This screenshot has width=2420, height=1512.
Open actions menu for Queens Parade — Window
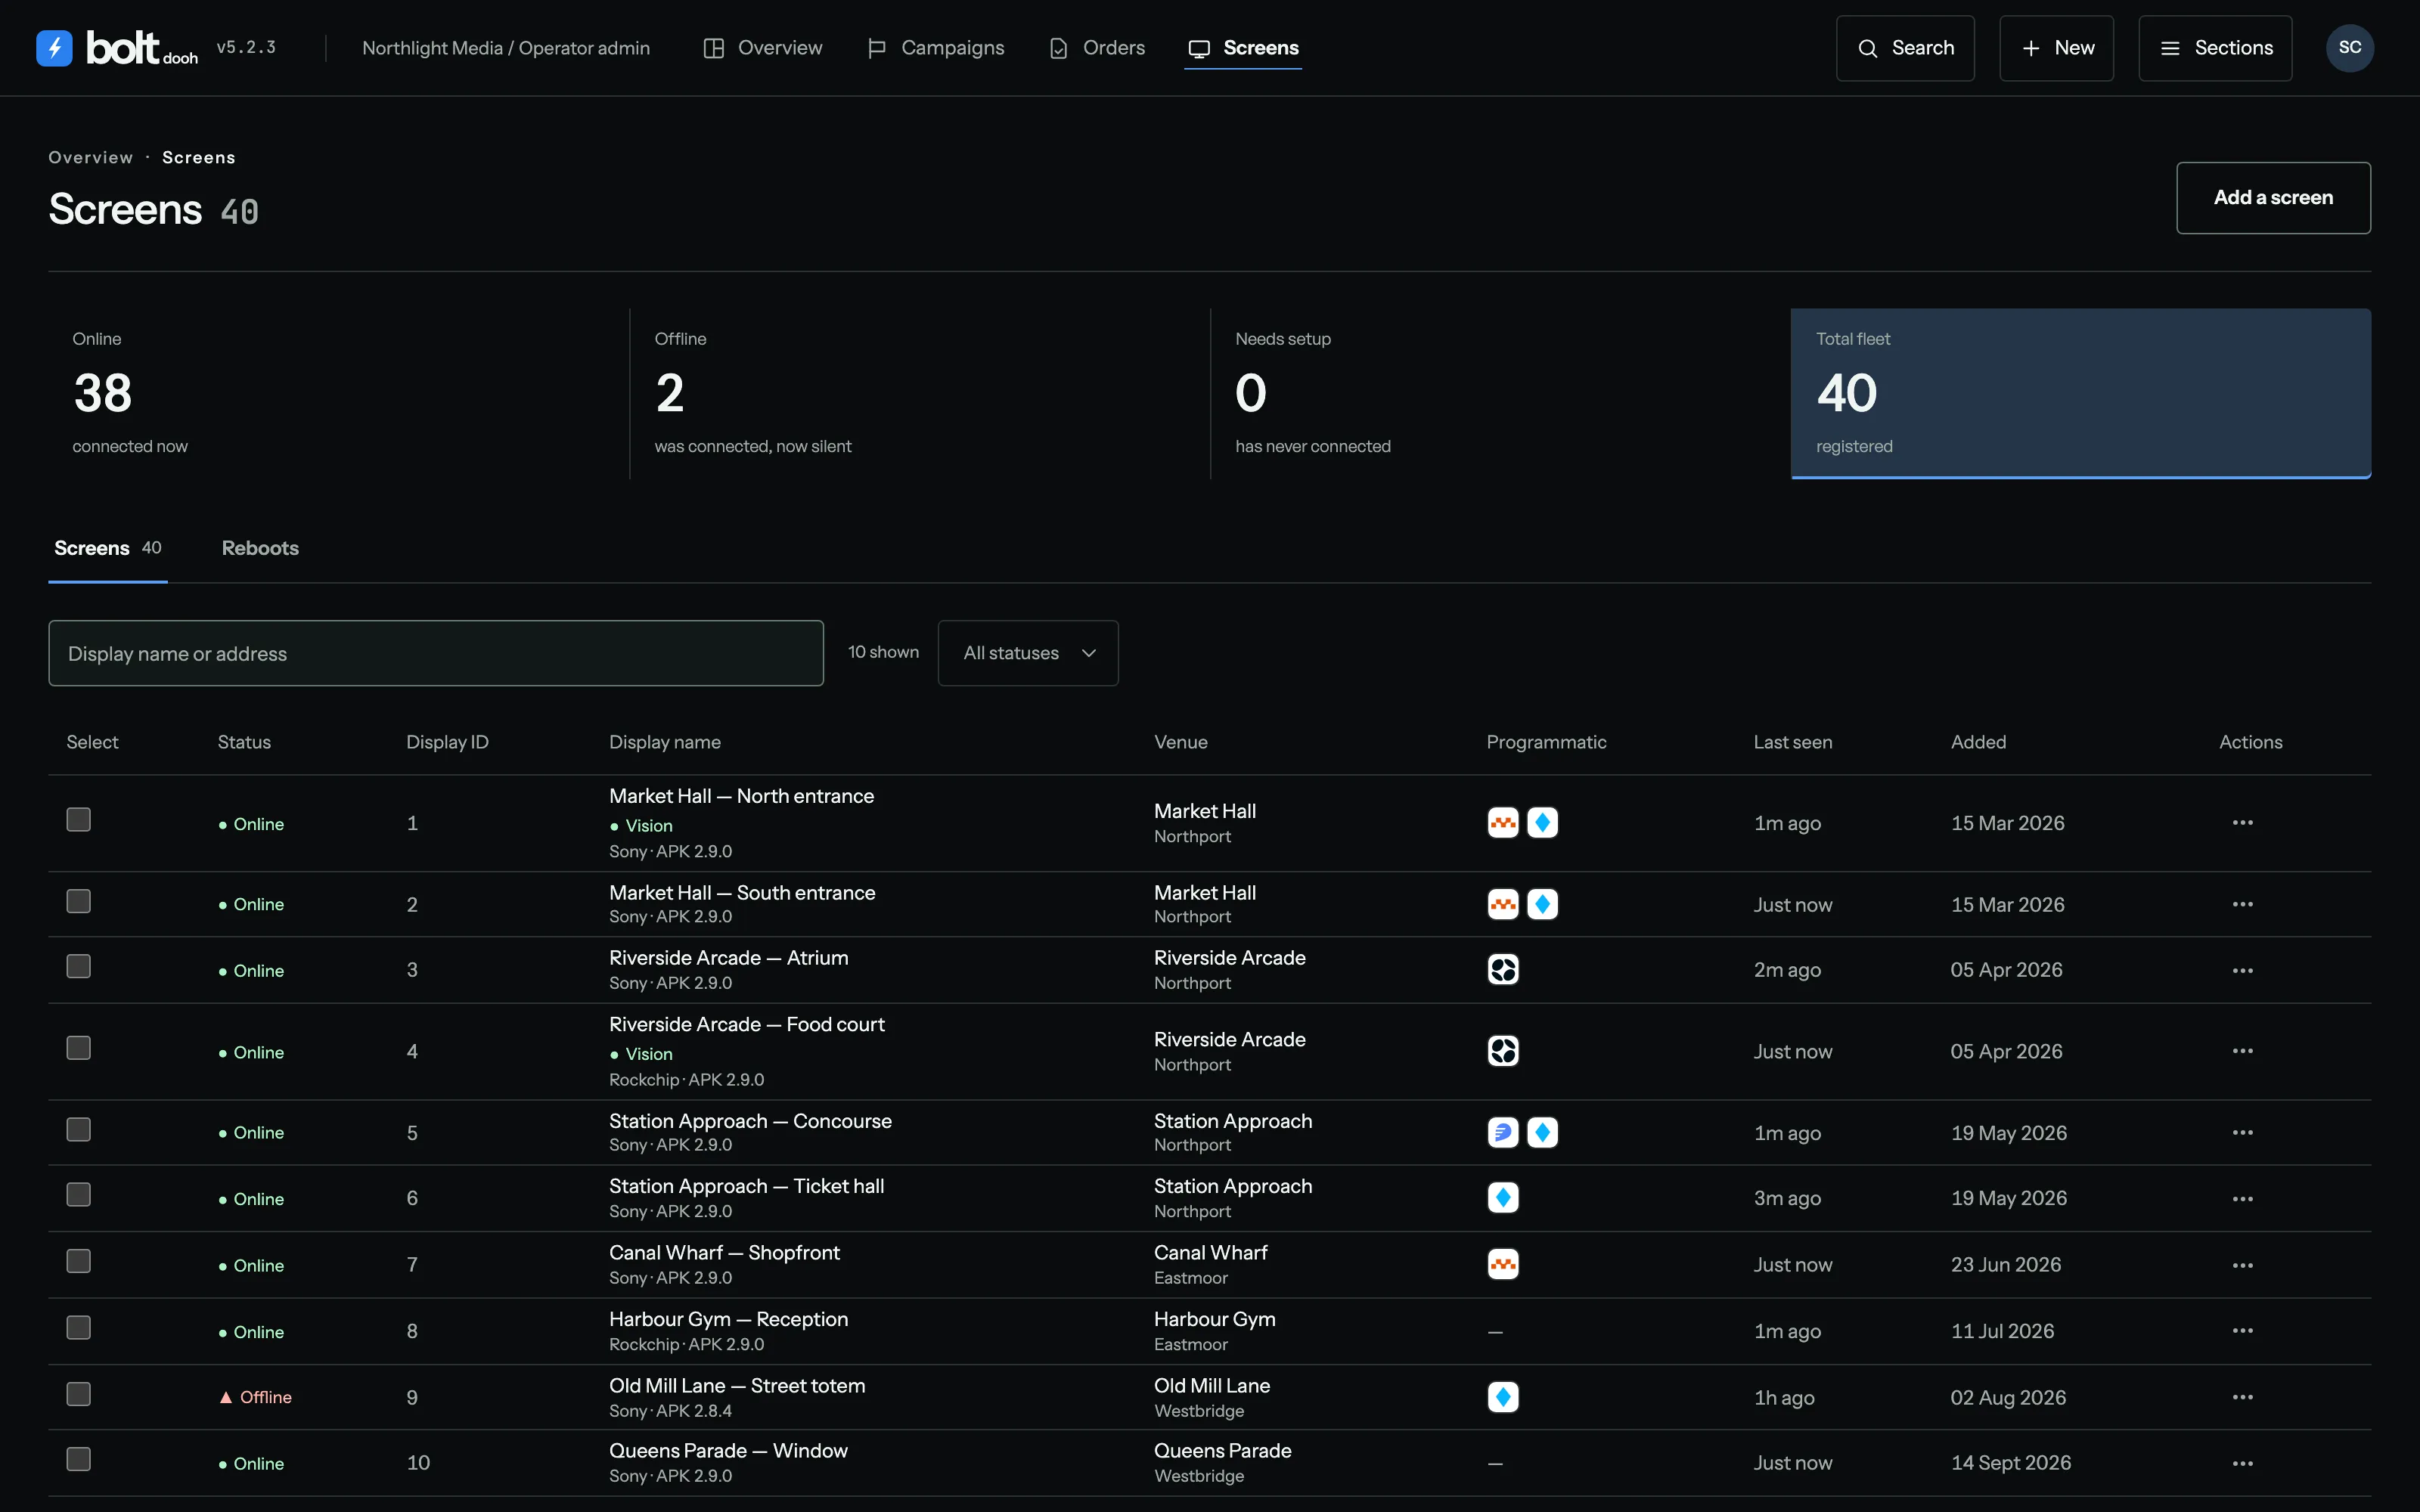click(x=2242, y=1463)
